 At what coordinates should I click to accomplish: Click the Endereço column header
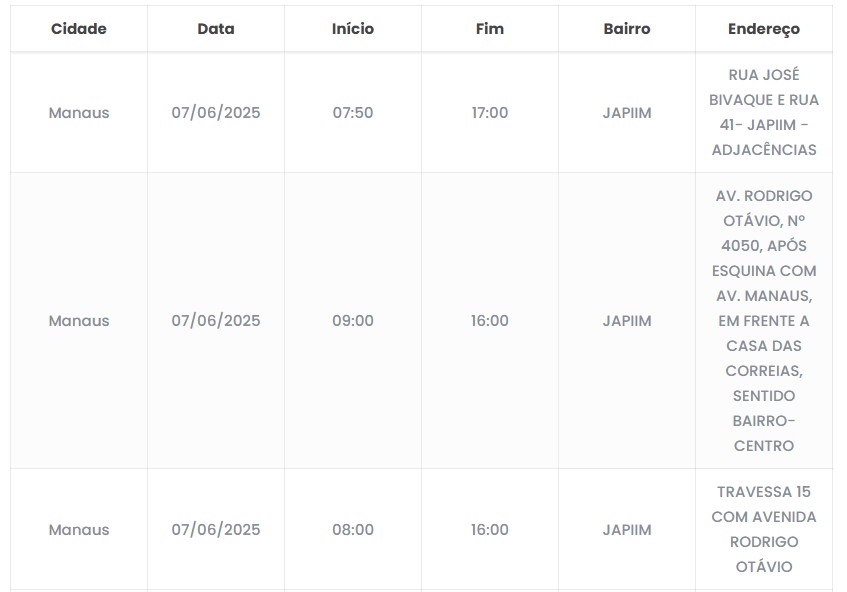[764, 29]
